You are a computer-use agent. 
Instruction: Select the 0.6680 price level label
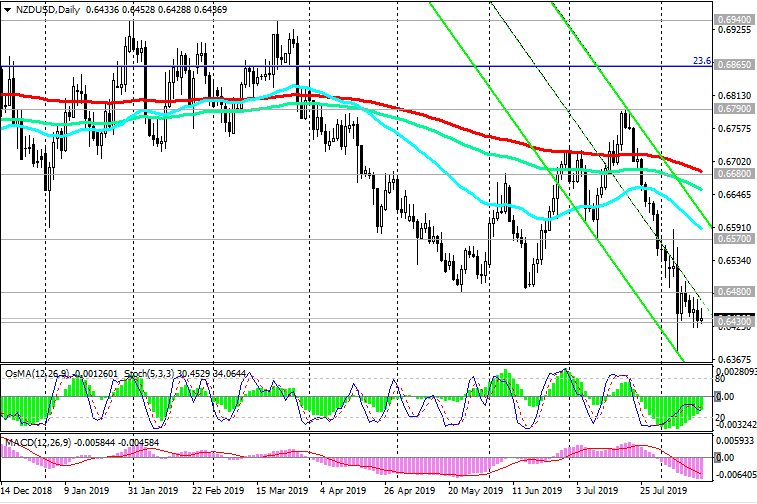pyautogui.click(x=734, y=173)
